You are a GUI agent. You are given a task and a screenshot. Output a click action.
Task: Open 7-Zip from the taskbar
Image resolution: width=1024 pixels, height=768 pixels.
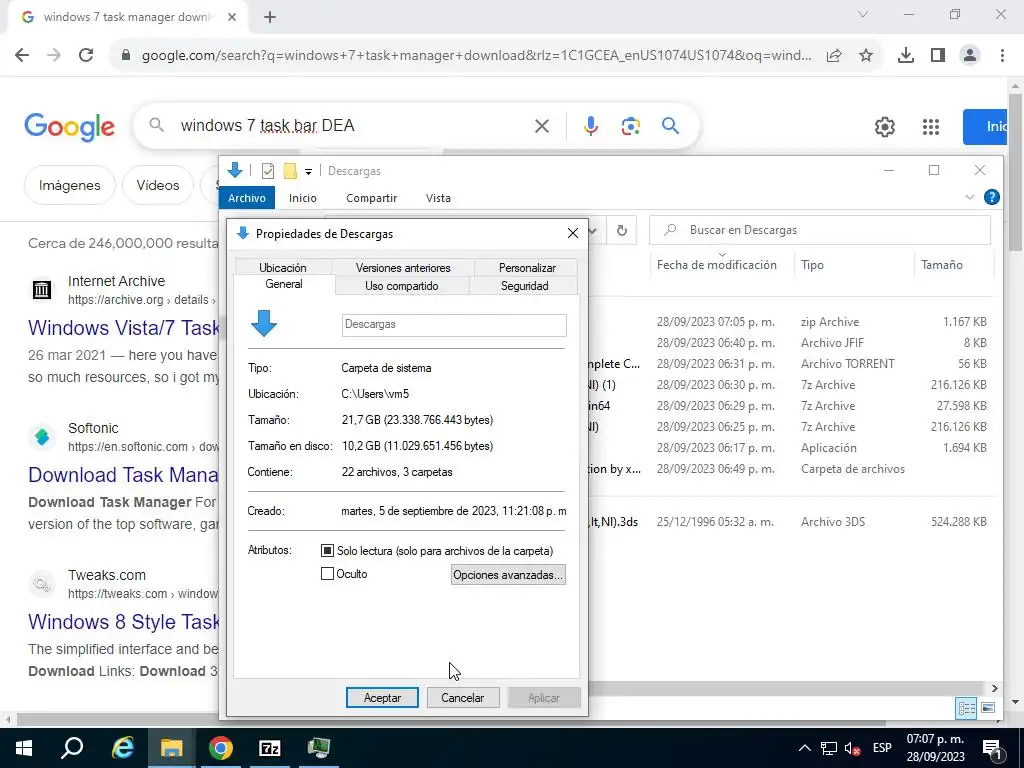click(270, 748)
